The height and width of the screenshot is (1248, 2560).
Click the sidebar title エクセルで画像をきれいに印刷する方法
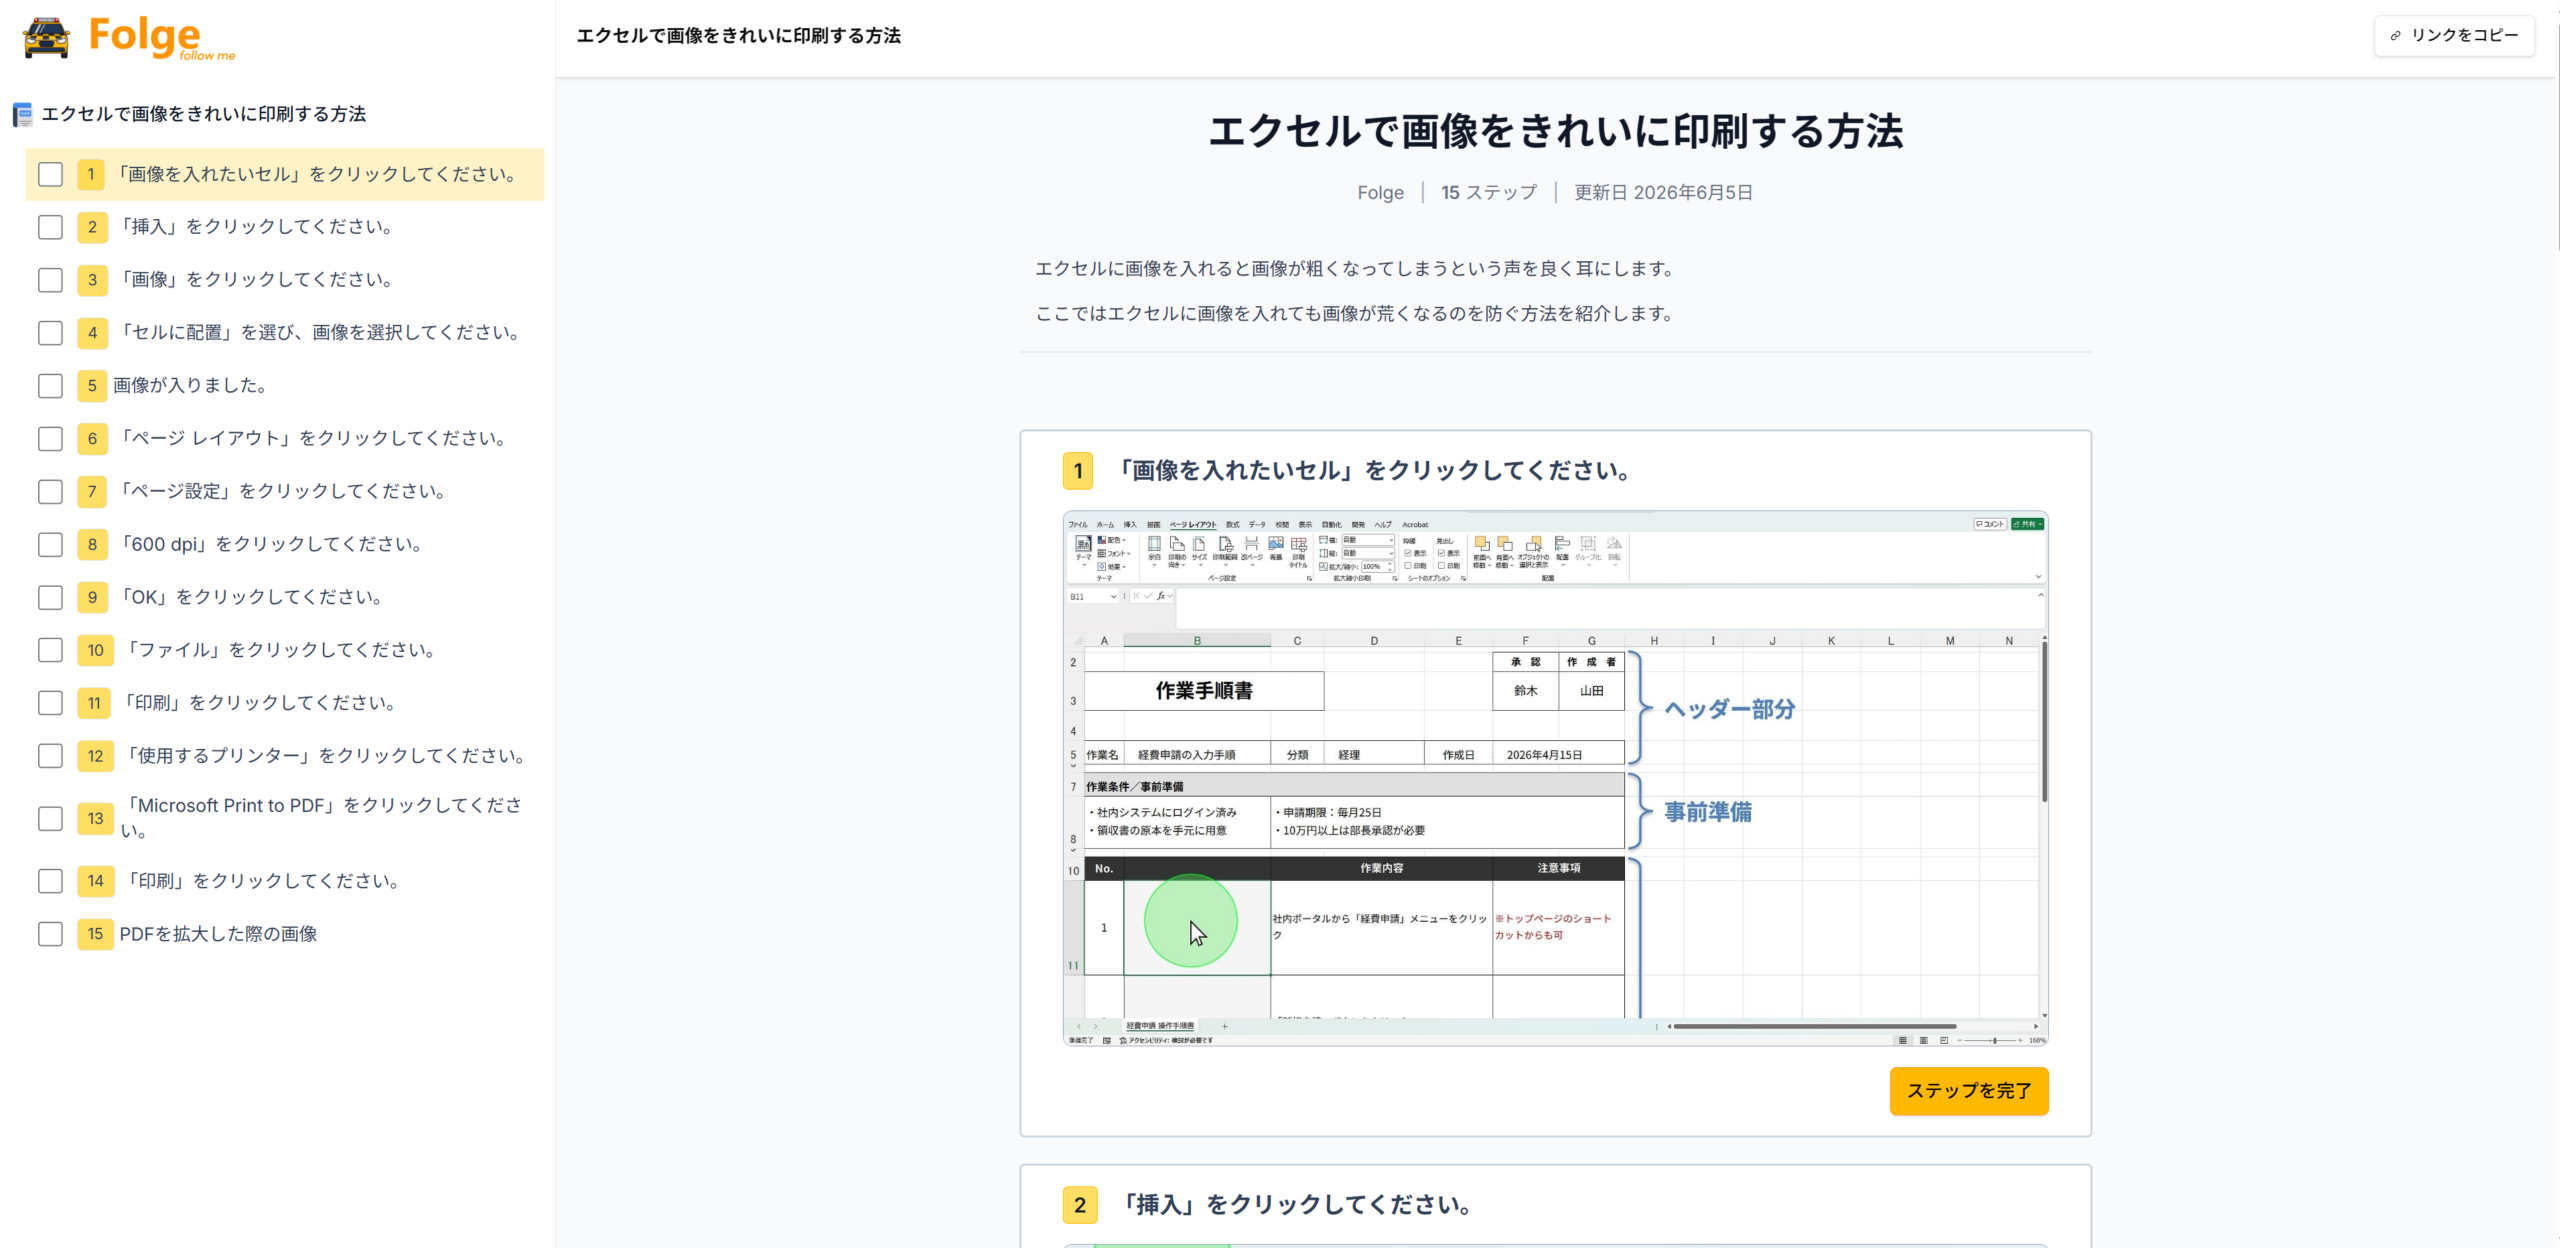[203, 115]
